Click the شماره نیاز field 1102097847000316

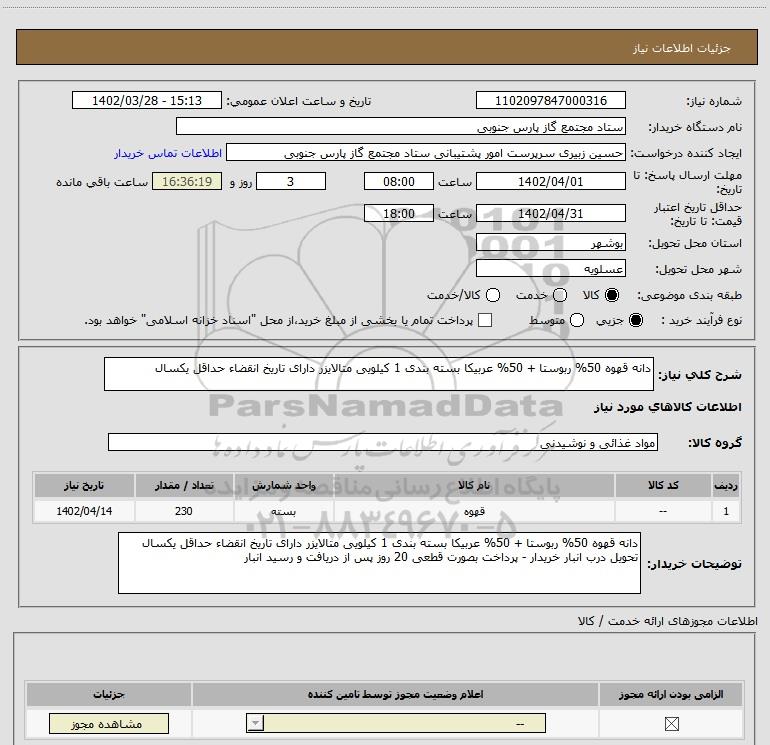(x=550, y=101)
